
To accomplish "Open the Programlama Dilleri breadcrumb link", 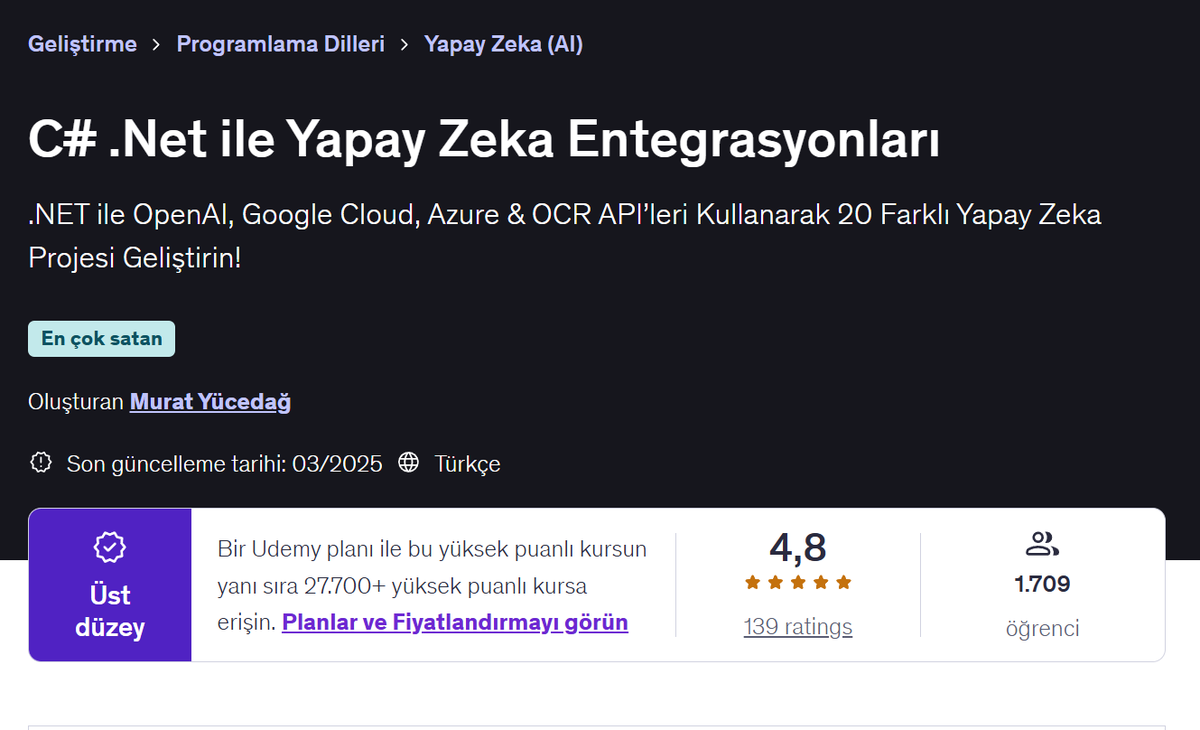I will pos(280,44).
